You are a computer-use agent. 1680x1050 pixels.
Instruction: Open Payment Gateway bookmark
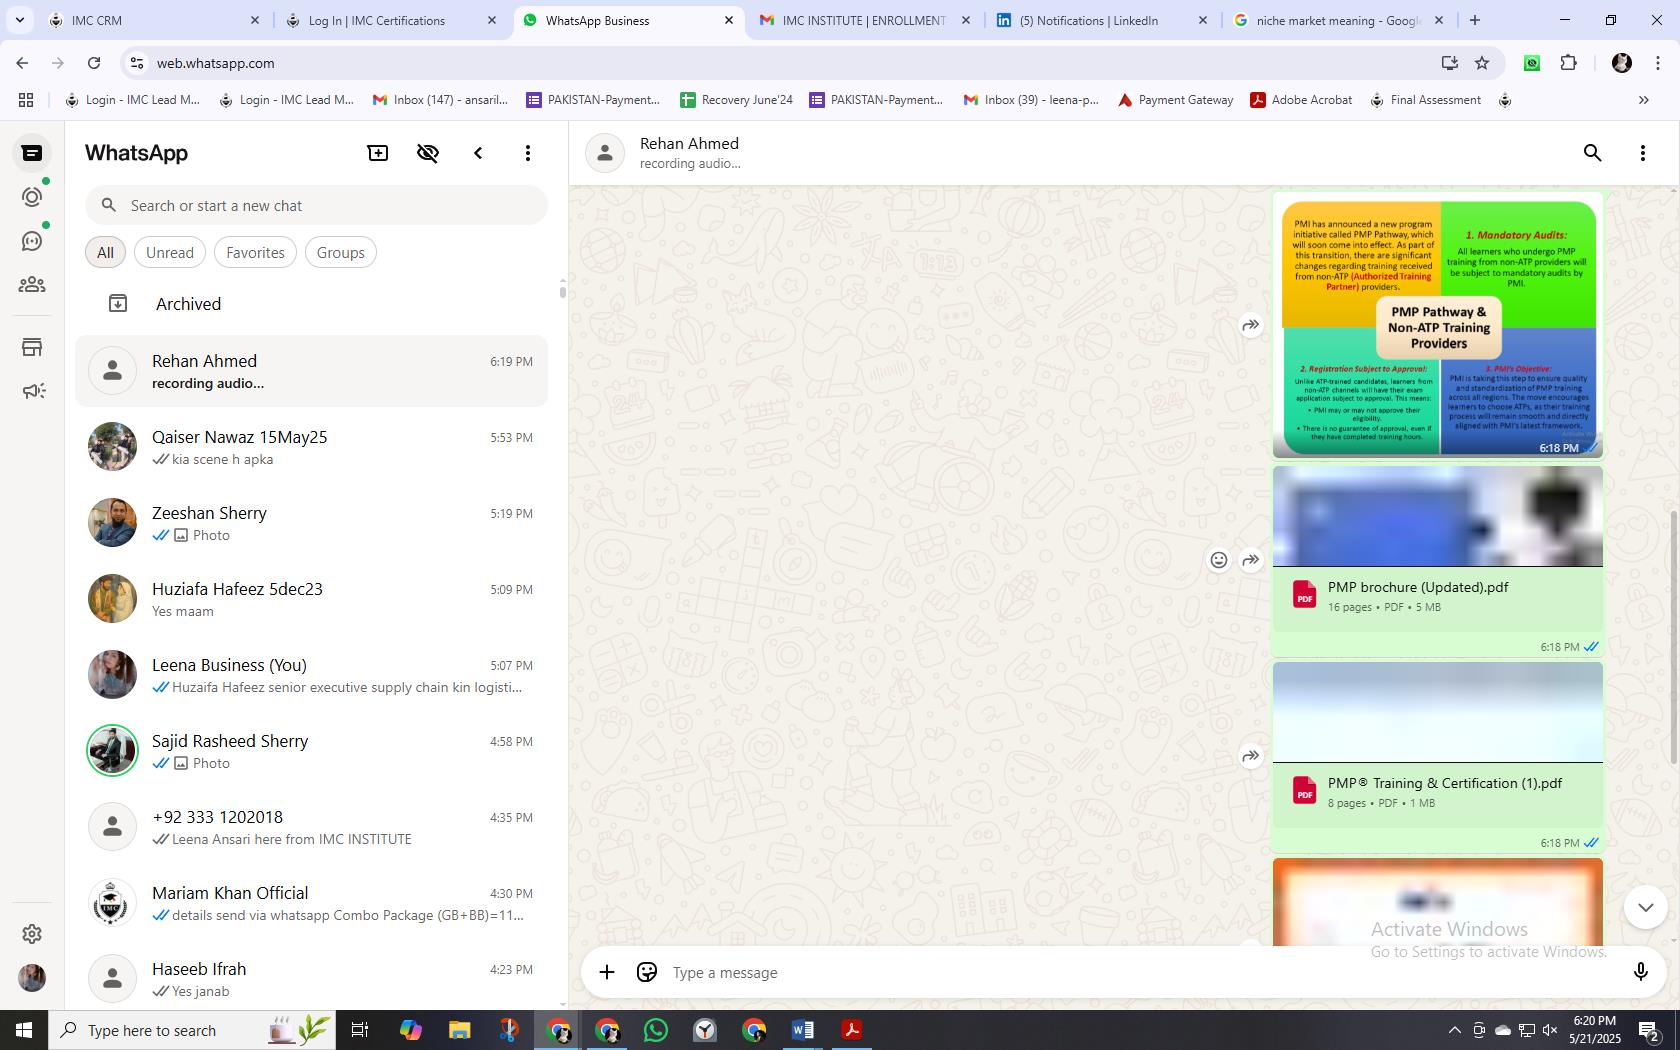coord(1175,100)
